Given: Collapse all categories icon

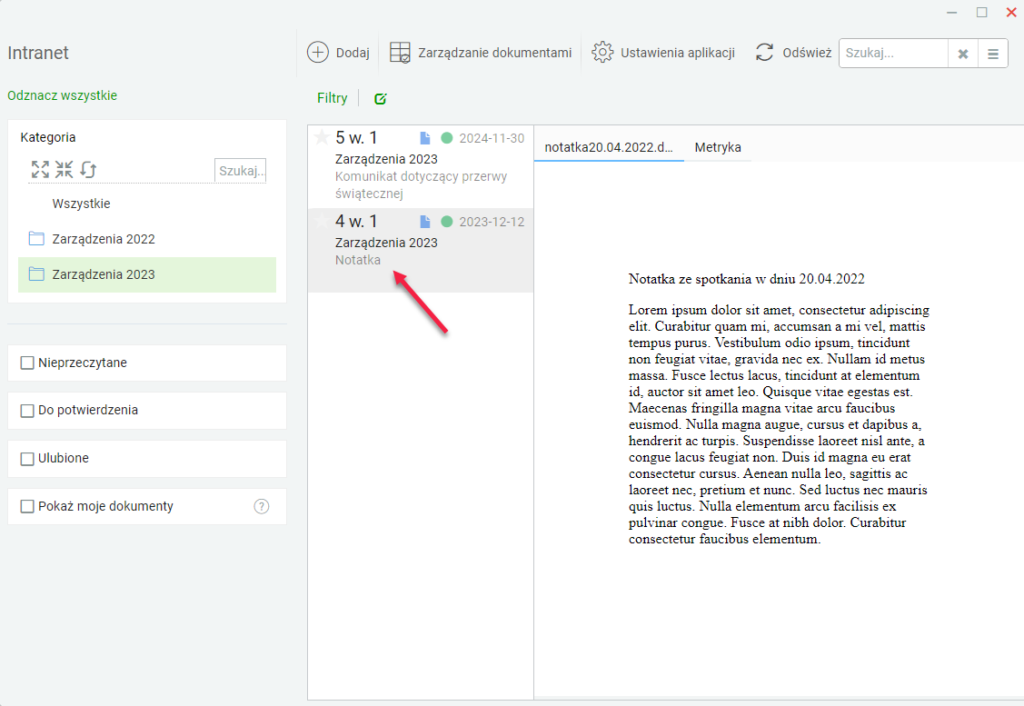Looking at the screenshot, I should (x=64, y=170).
